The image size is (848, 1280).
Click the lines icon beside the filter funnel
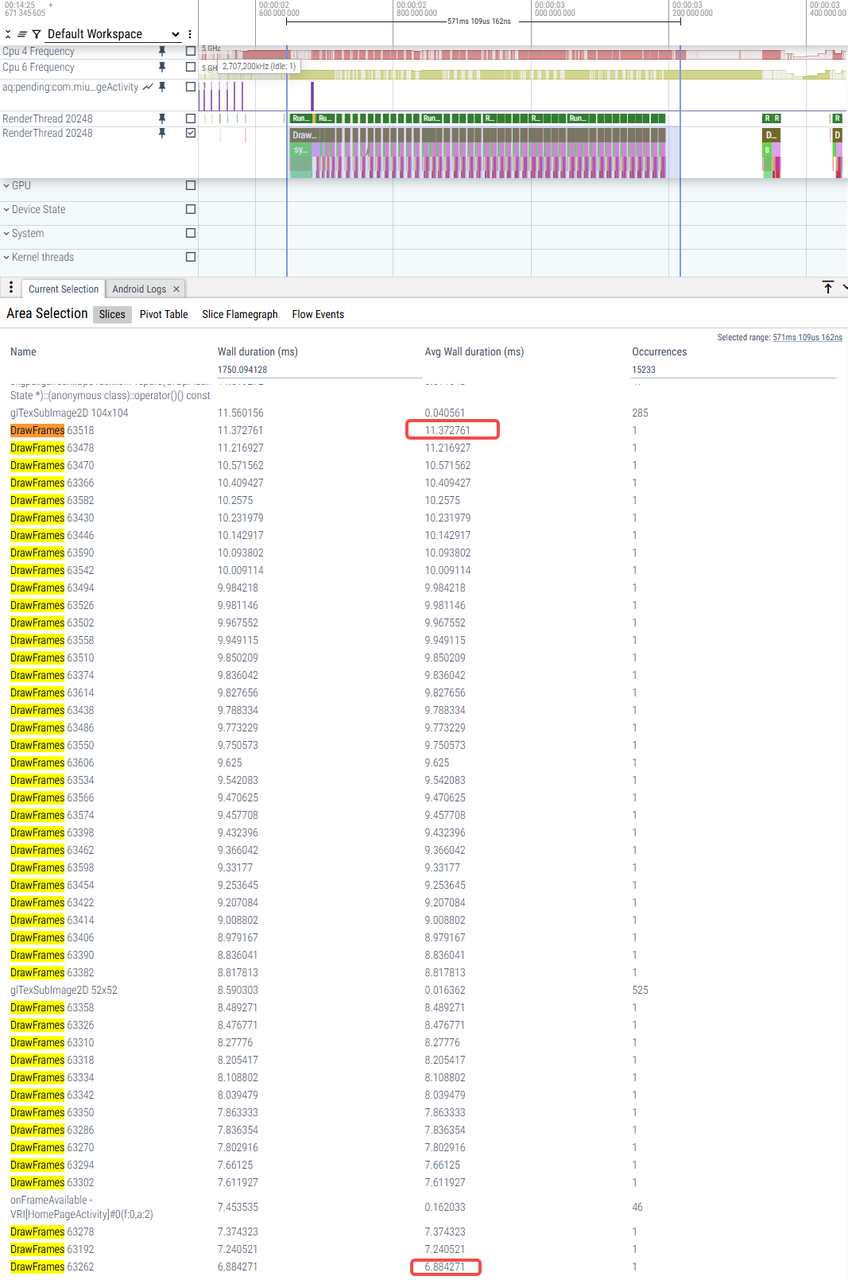tap(22, 34)
